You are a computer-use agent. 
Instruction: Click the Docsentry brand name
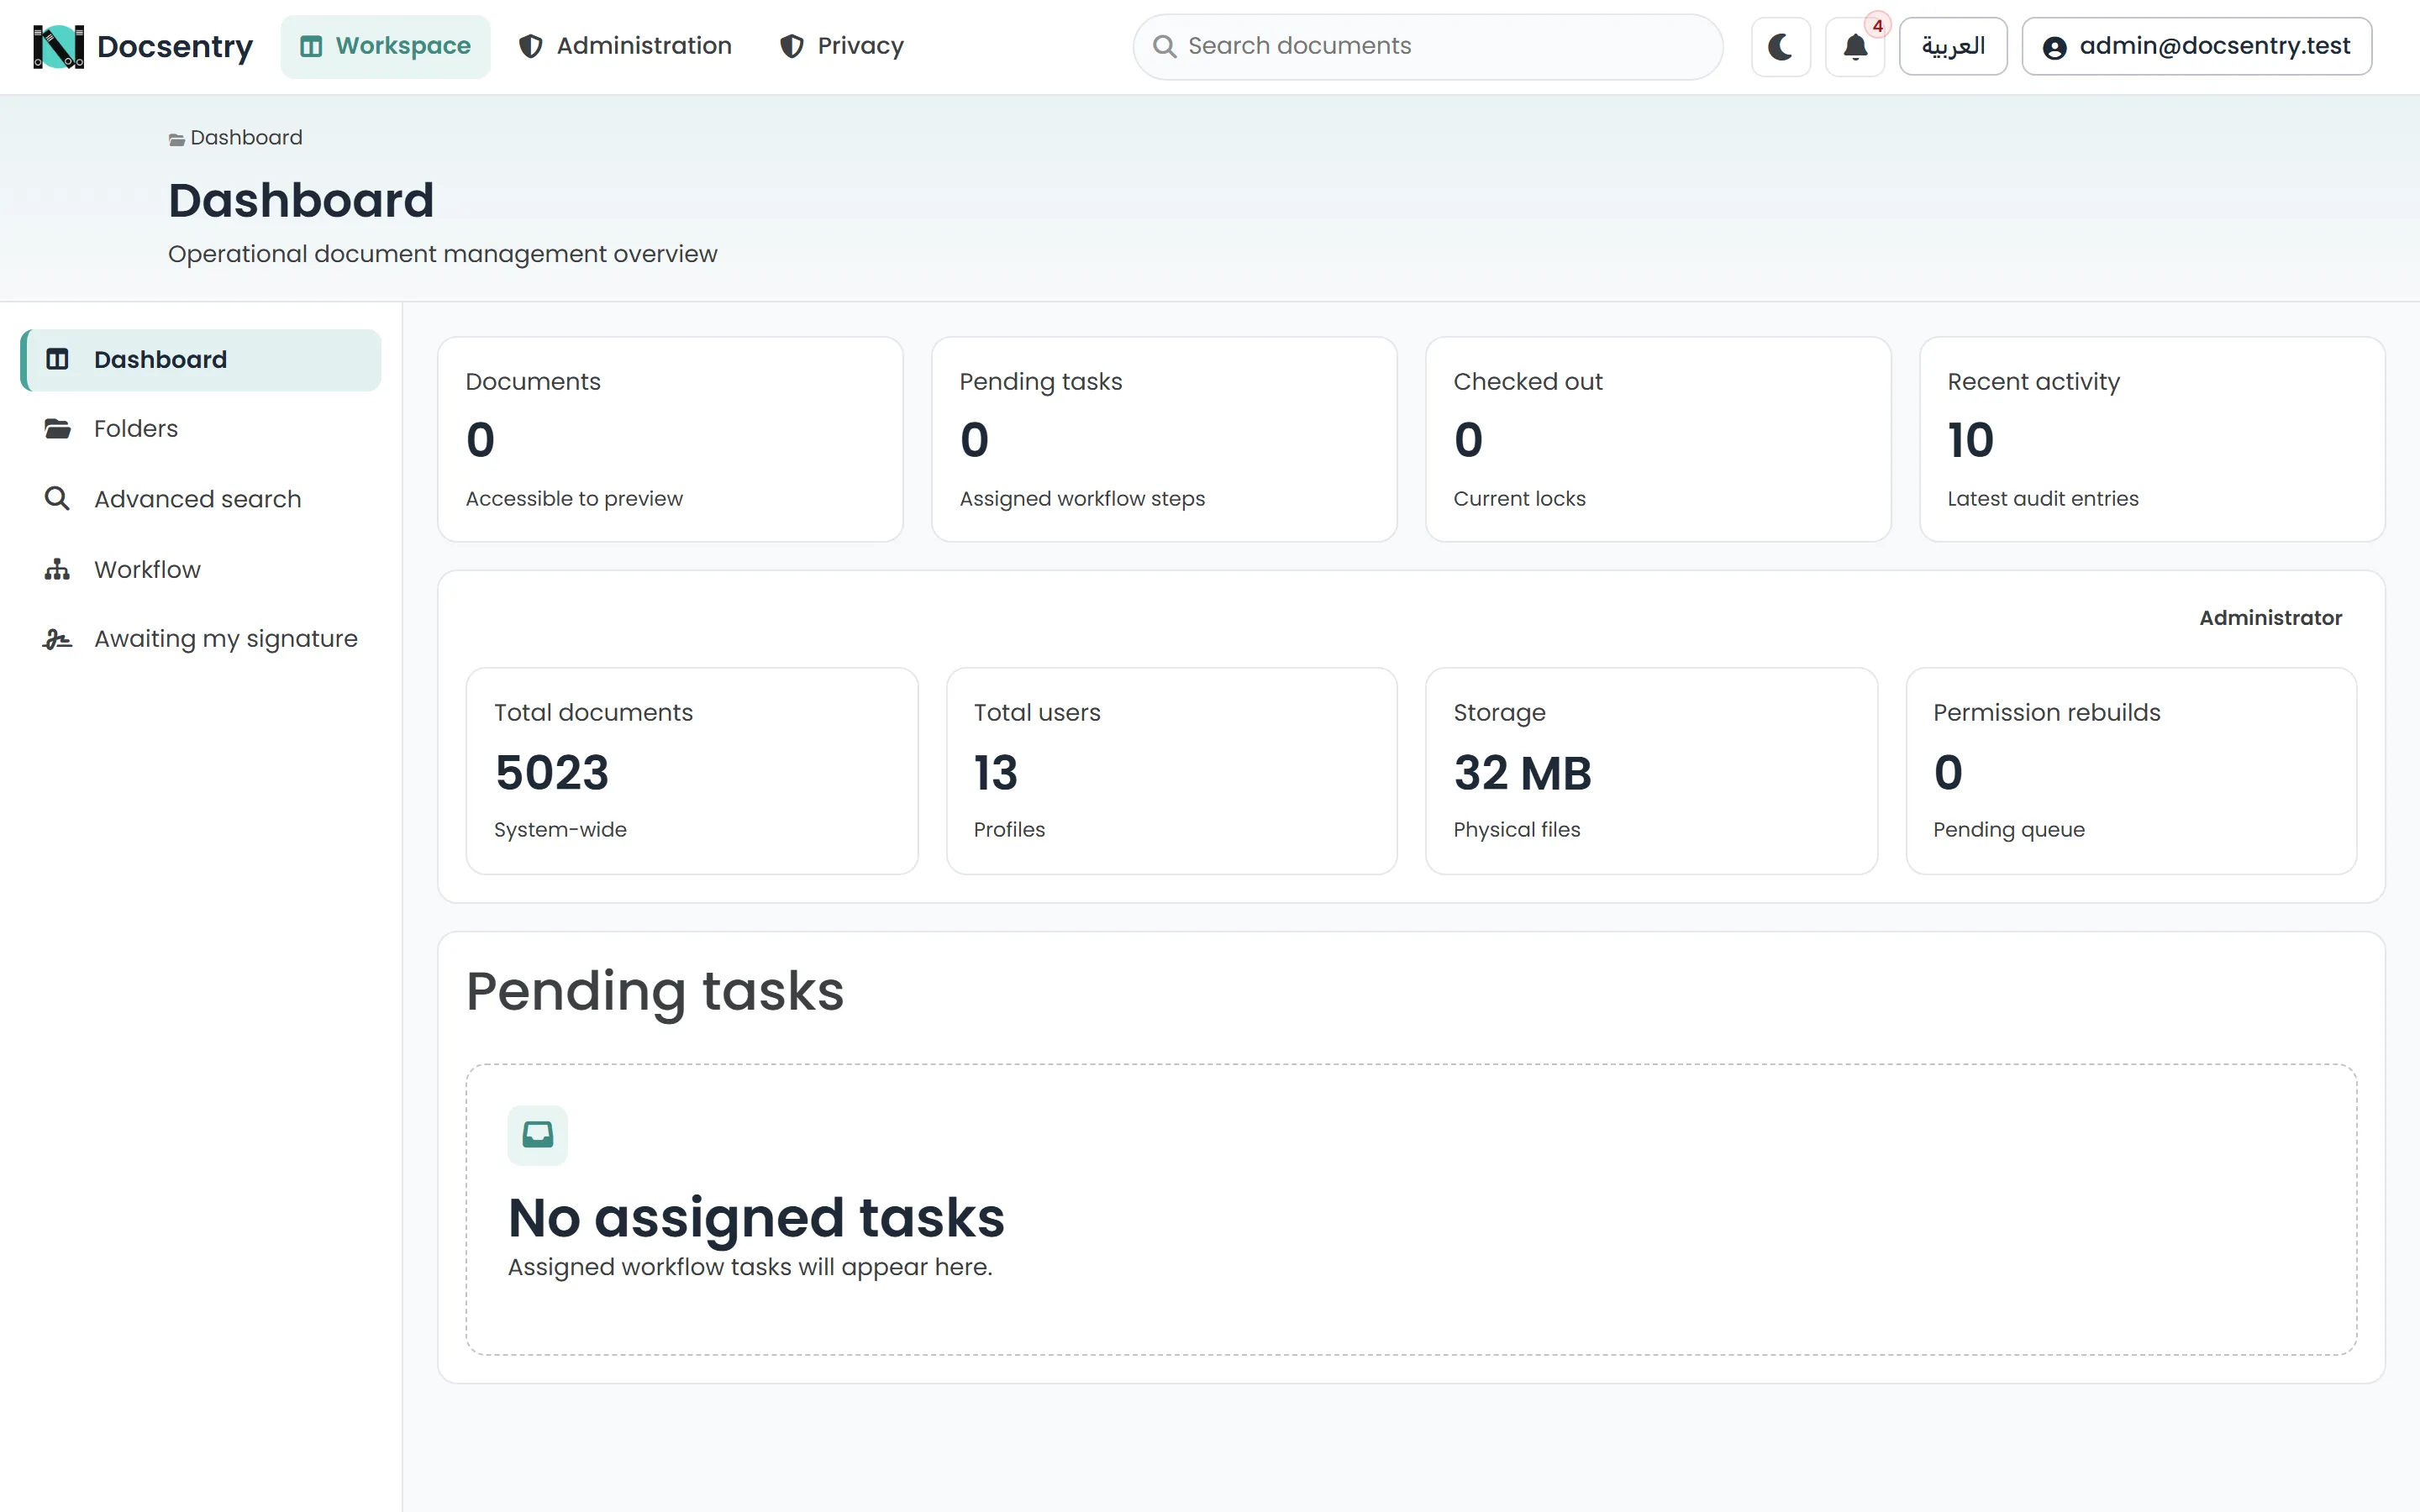(x=174, y=46)
